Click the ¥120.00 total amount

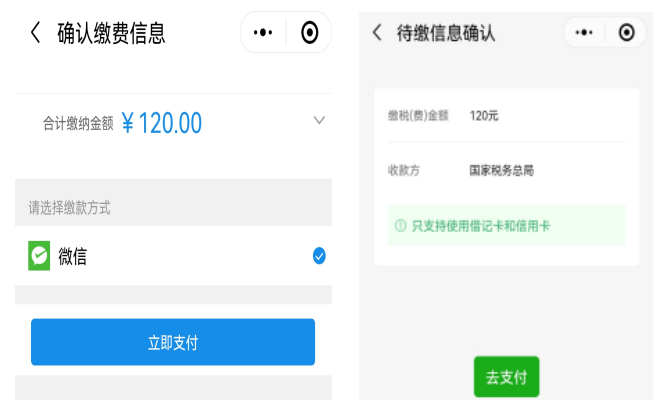click(161, 123)
